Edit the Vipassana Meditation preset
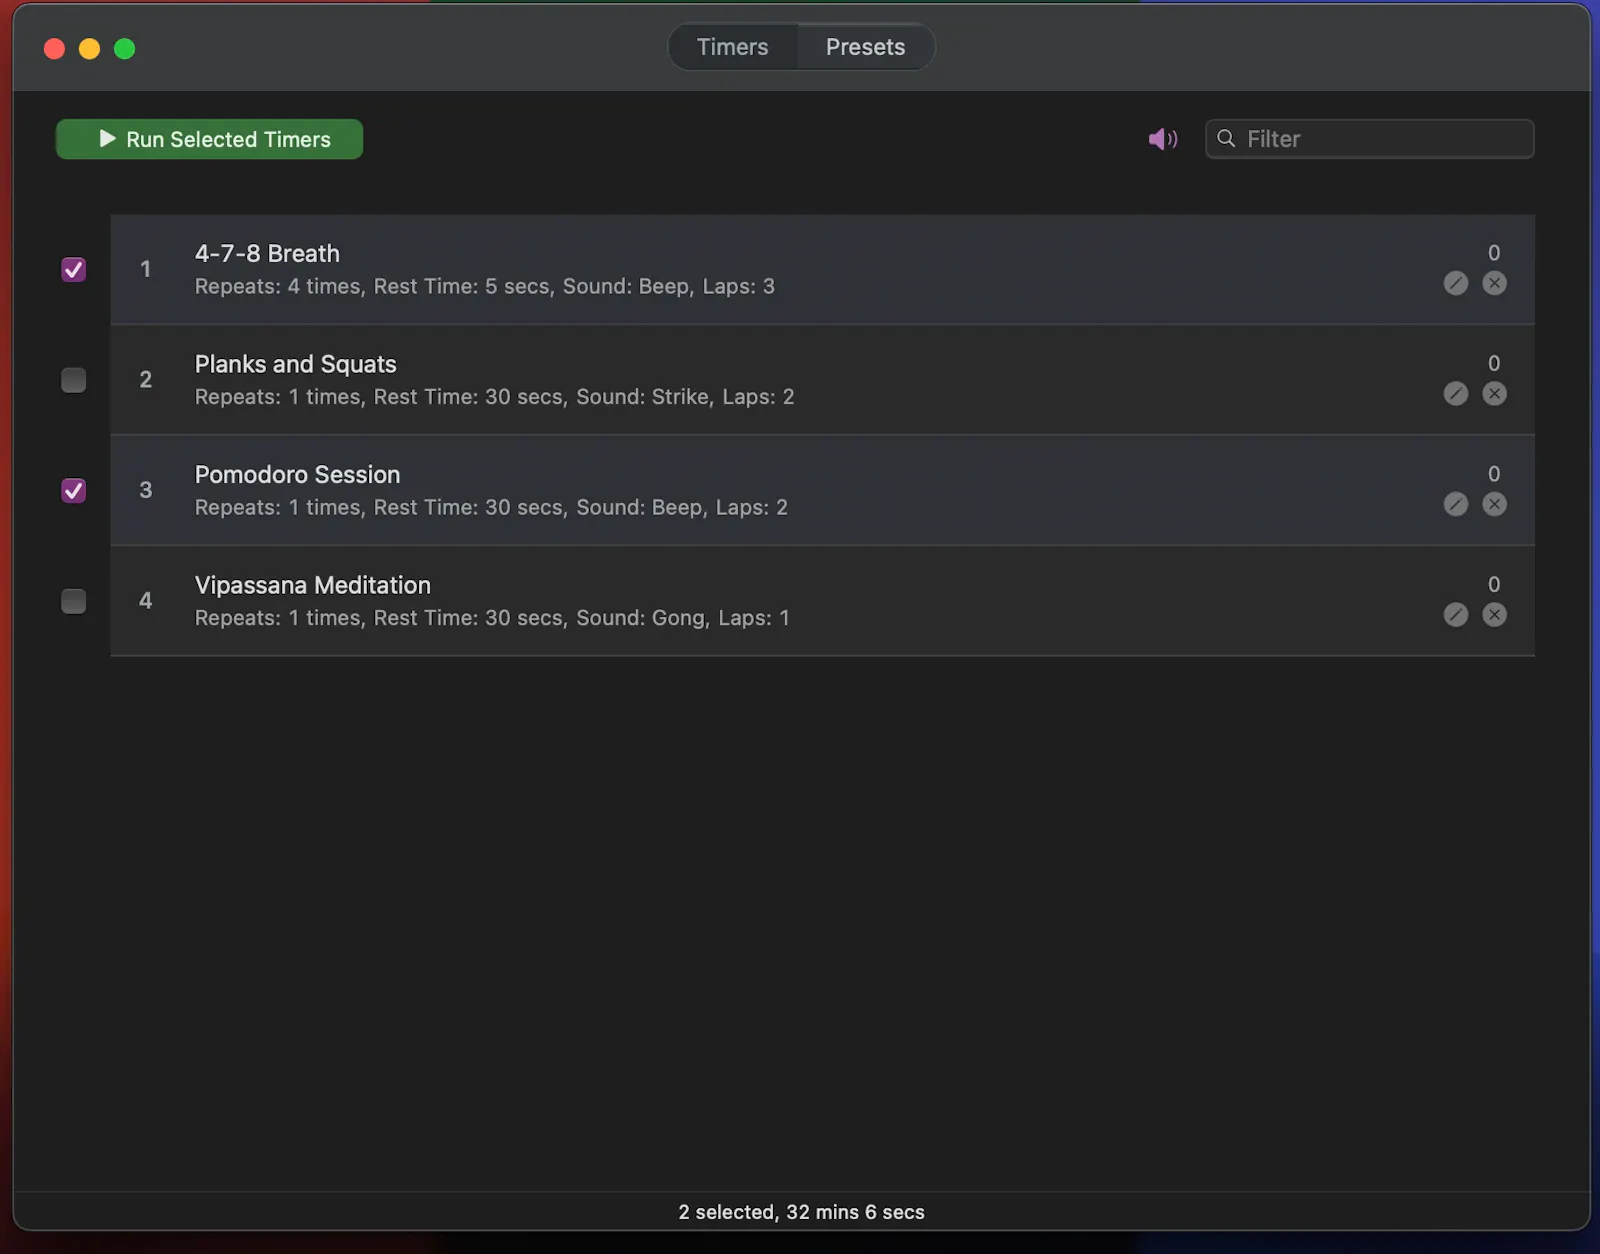1600x1254 pixels. coord(1456,615)
